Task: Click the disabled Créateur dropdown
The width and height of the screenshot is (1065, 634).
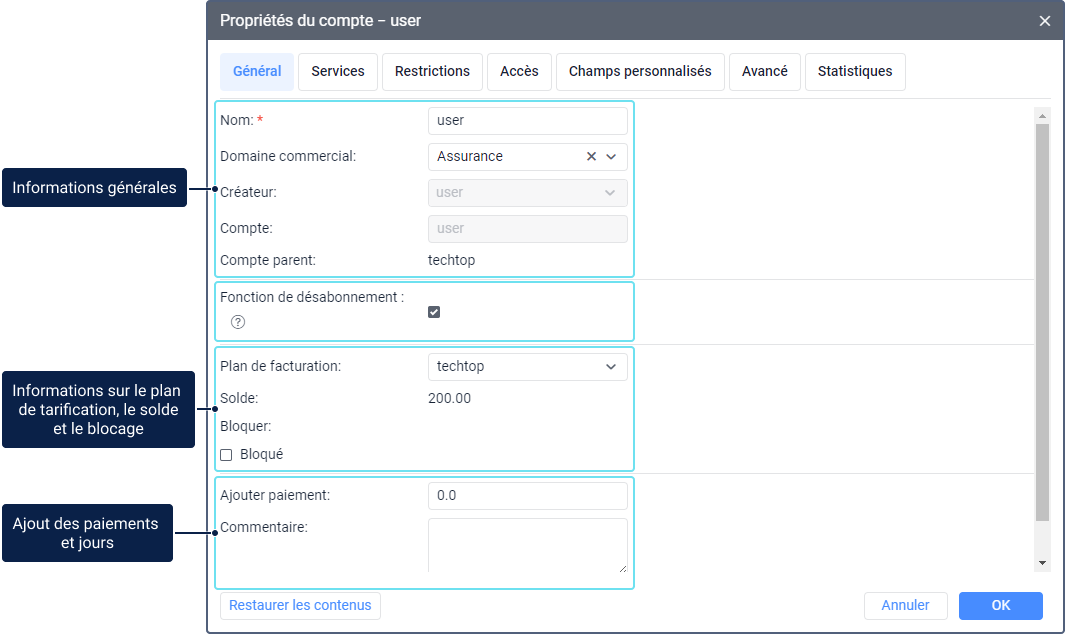Action: coord(527,193)
